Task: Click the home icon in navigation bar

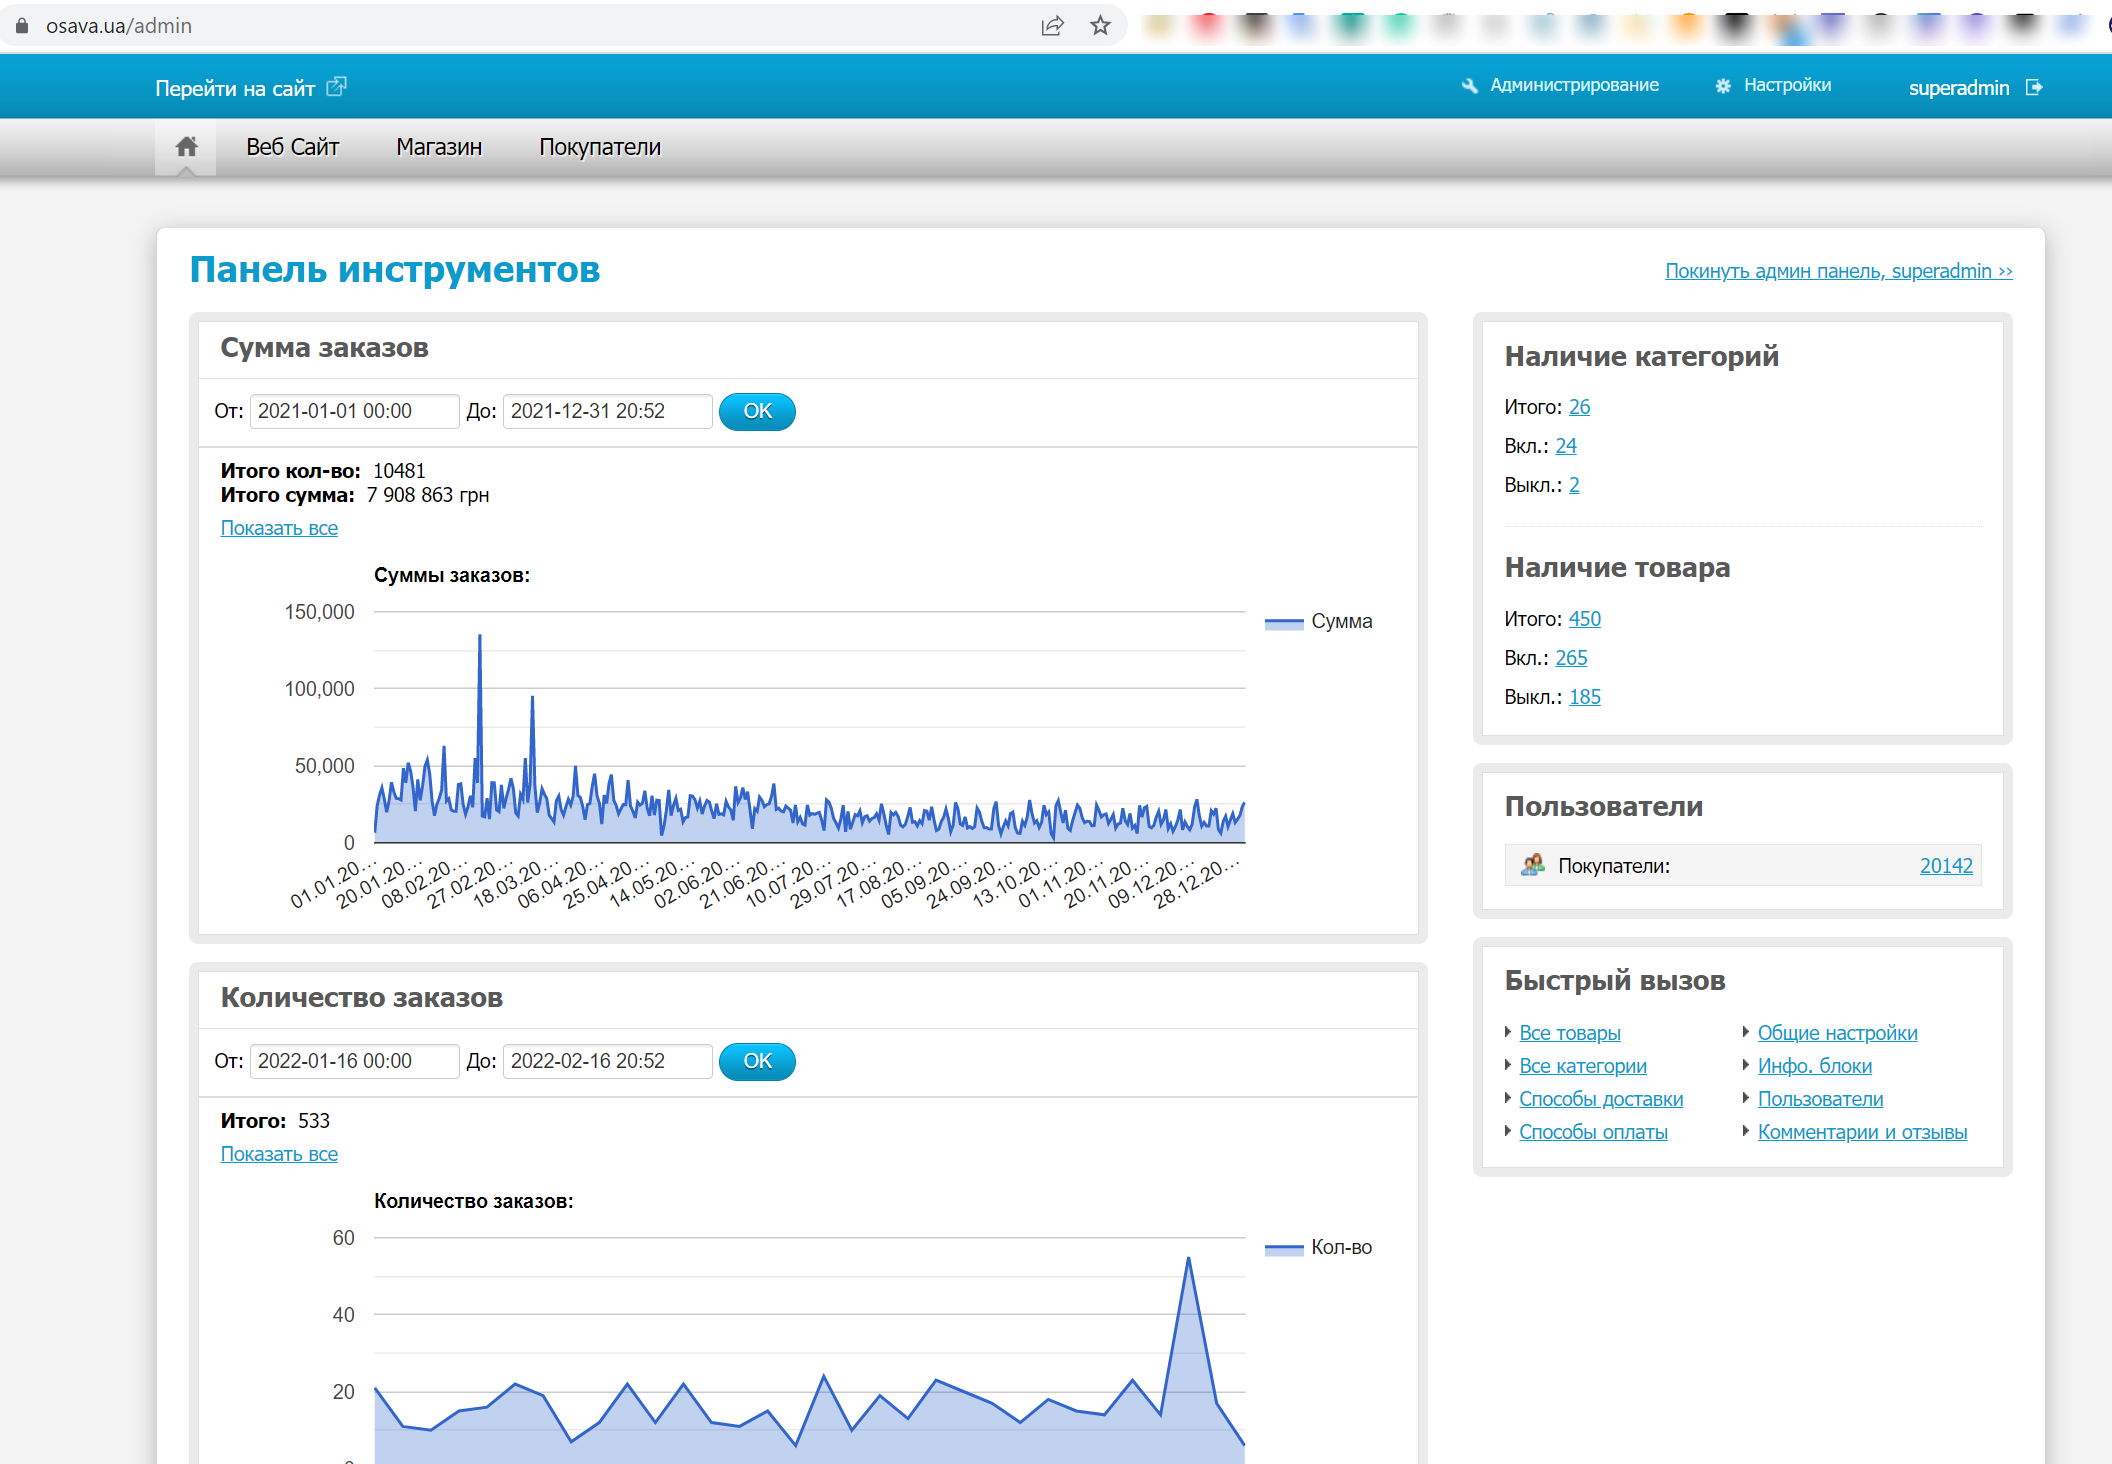Action: (x=186, y=147)
